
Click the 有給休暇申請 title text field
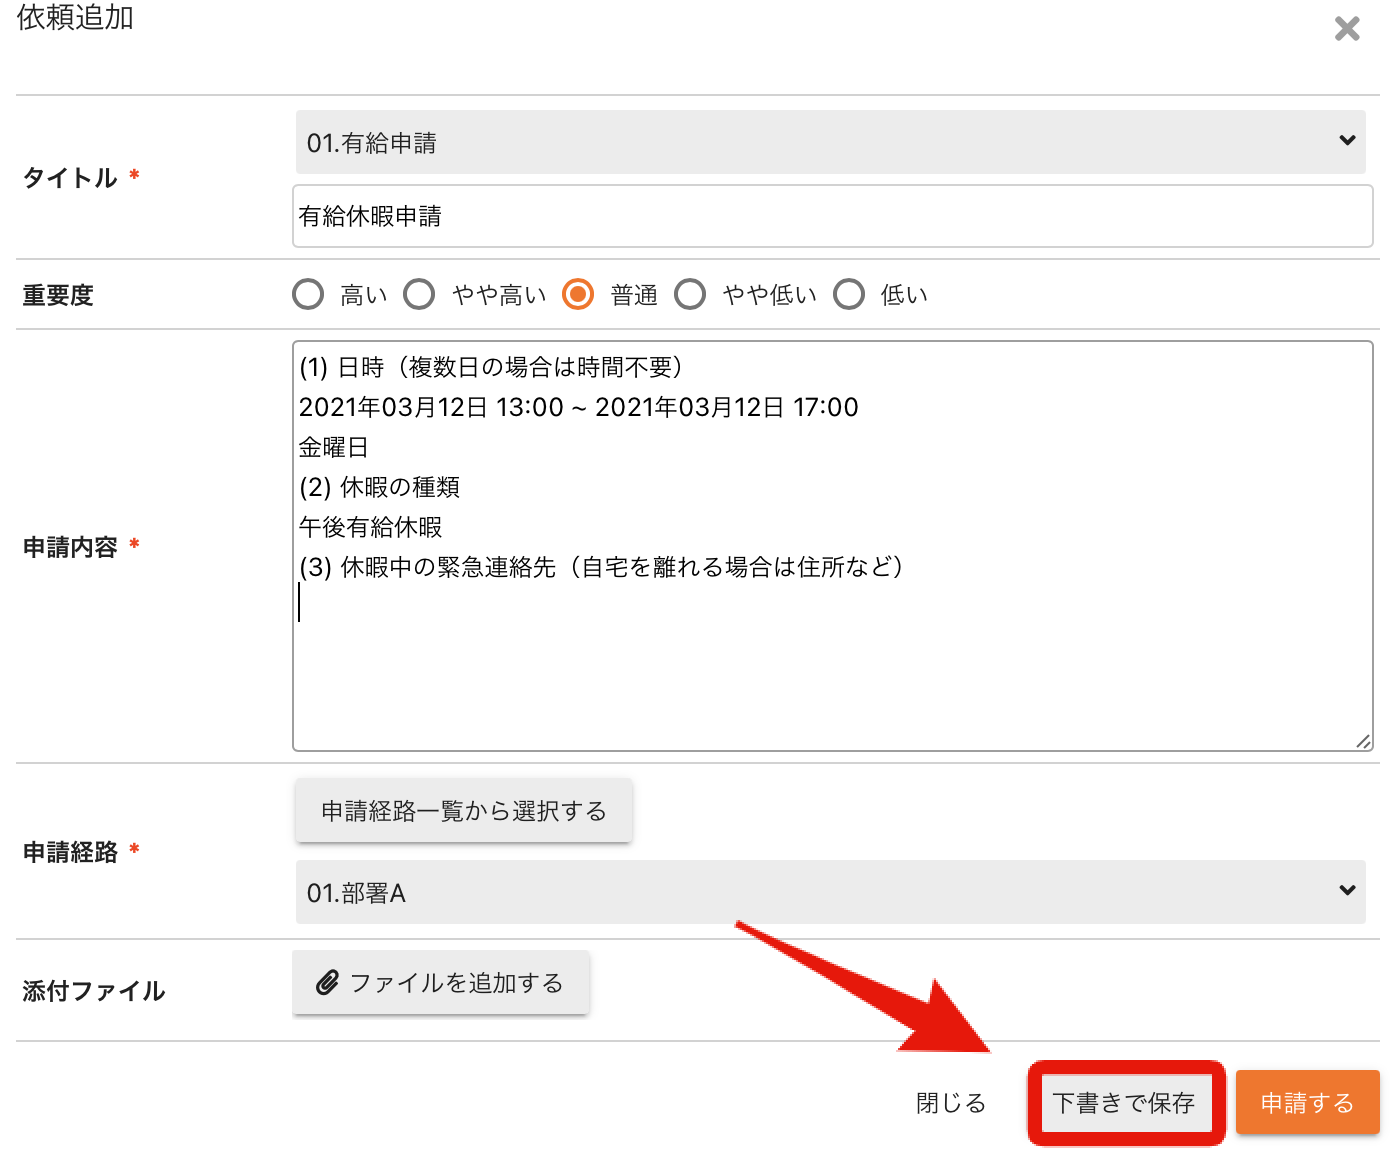tap(832, 216)
